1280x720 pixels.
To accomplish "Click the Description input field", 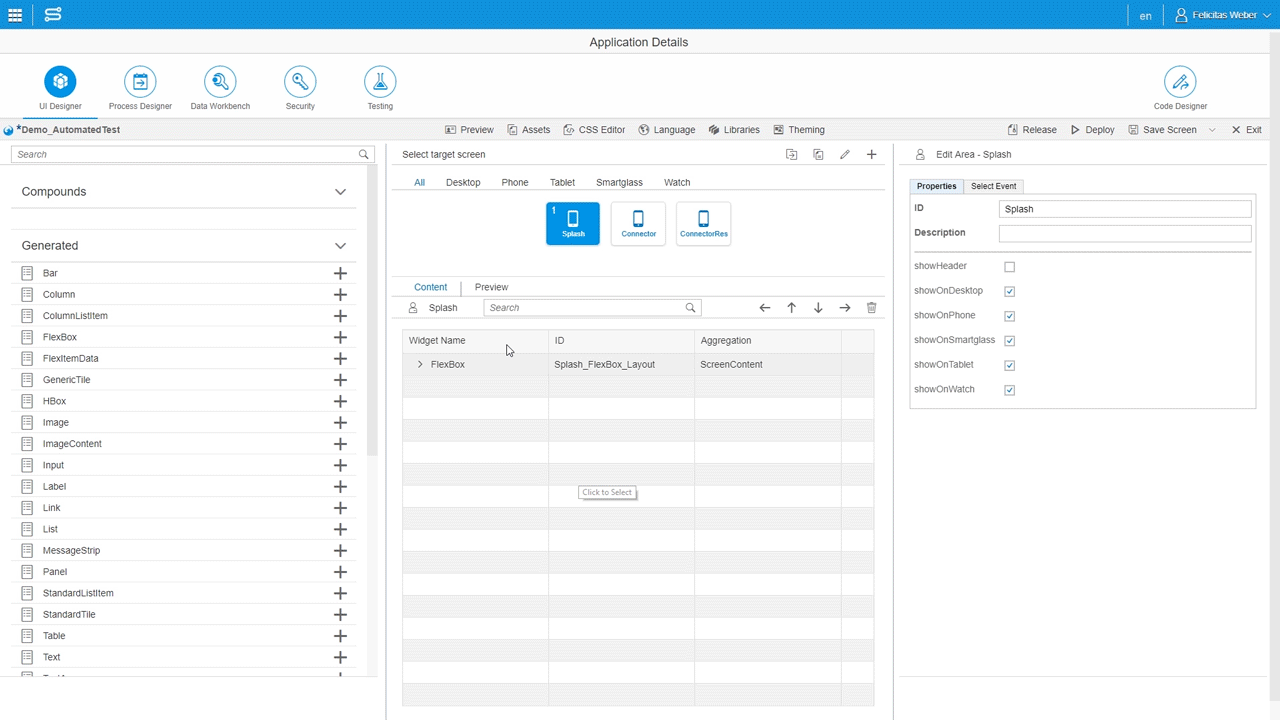I will (1124, 233).
